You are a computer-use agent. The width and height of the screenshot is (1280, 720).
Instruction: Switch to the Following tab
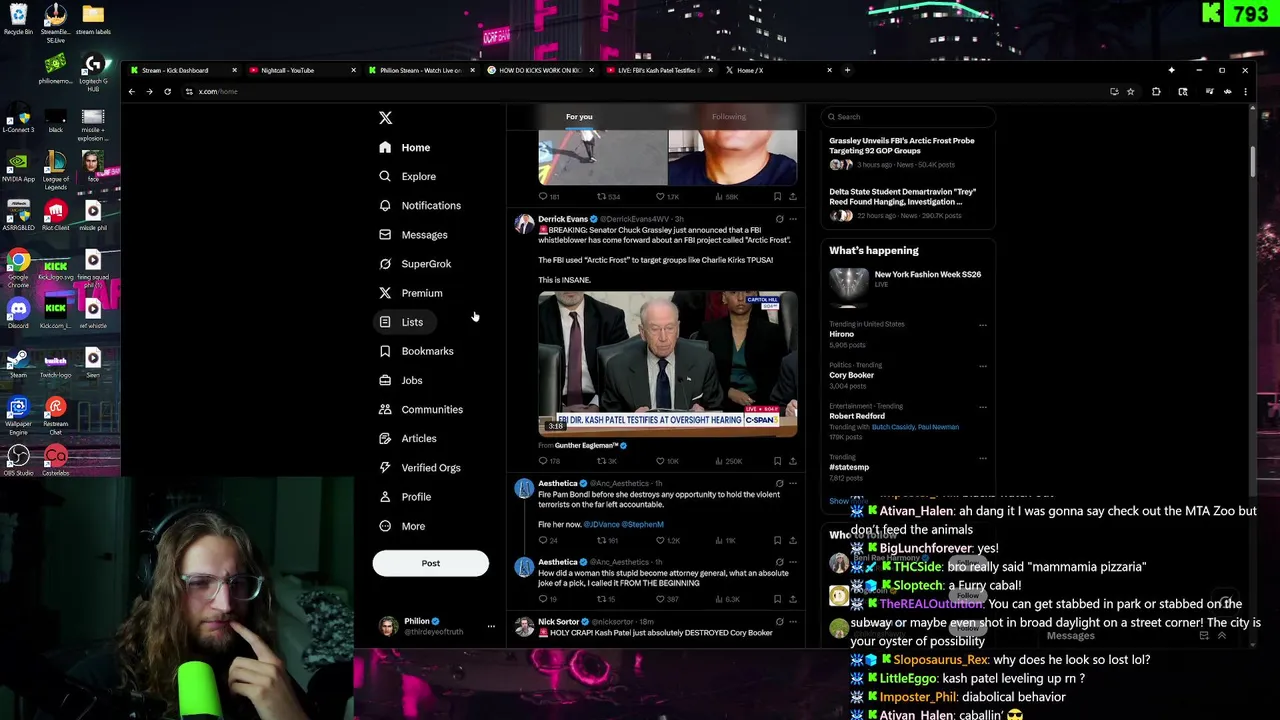pos(729,117)
